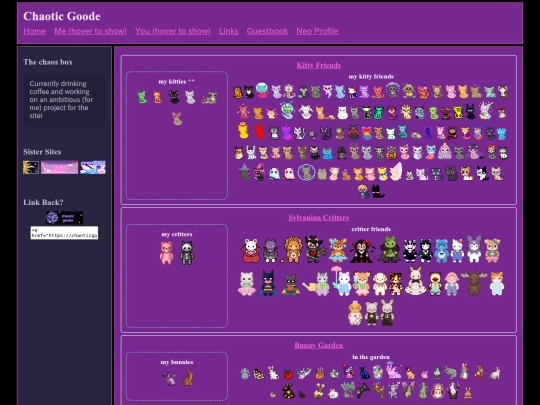Click the vampire critter with red bows
540x405 pixels.
[x=361, y=251]
